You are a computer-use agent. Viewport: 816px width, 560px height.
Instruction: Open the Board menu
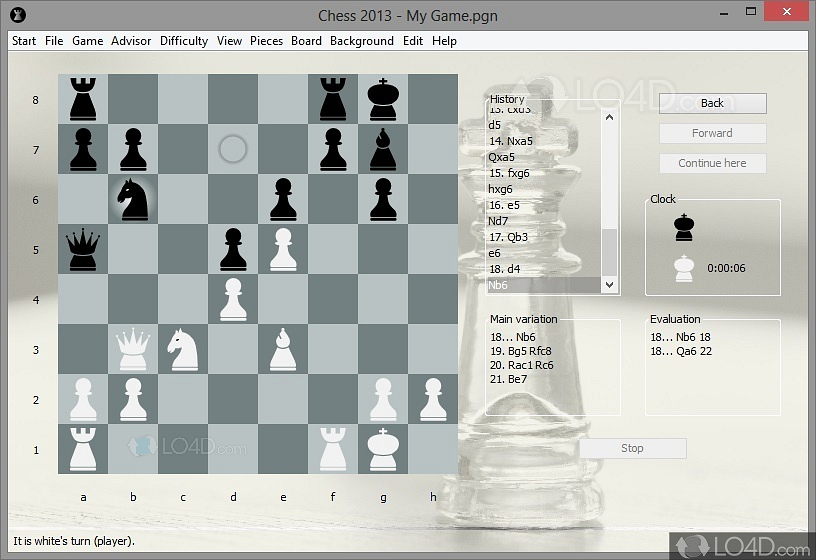307,41
